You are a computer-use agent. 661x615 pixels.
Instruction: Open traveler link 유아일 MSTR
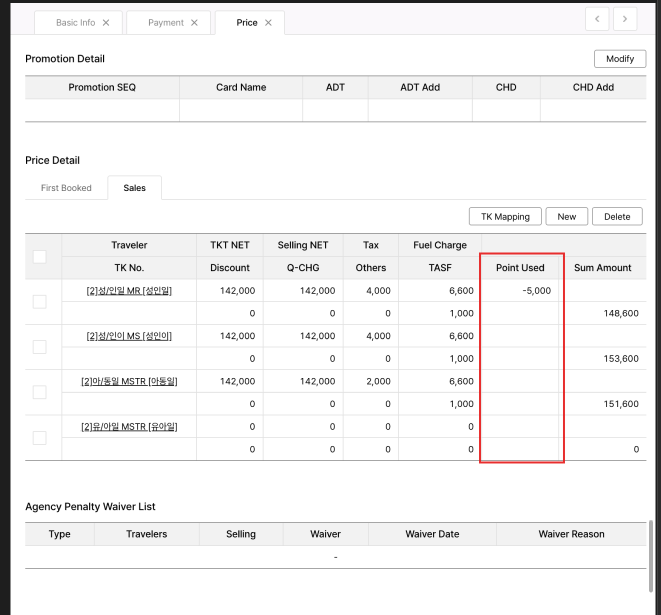pyautogui.click(x=129, y=427)
